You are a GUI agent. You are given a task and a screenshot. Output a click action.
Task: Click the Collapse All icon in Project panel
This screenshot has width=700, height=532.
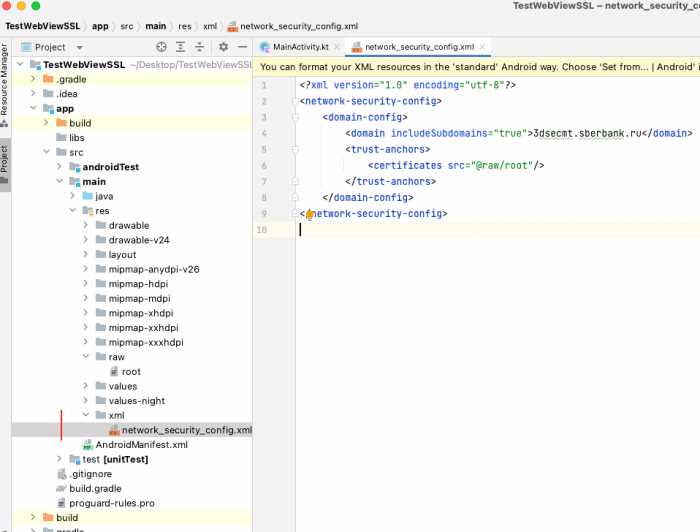200,47
